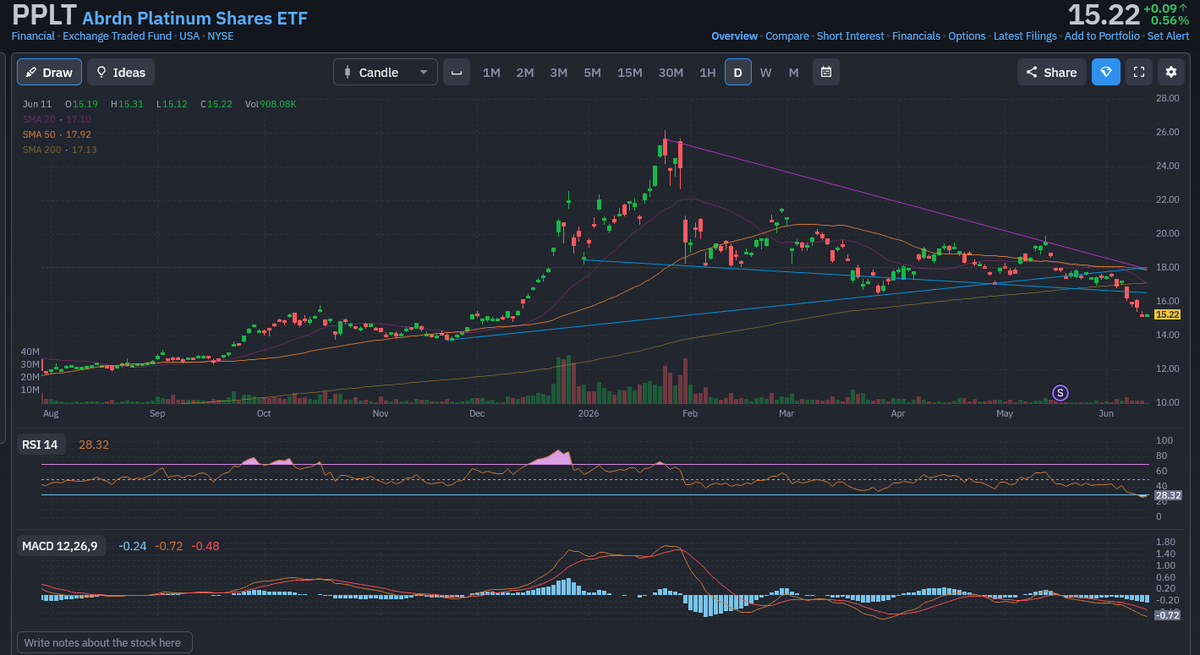The width and height of the screenshot is (1200, 655).
Task: Select the 15M timeframe
Action: 630,72
